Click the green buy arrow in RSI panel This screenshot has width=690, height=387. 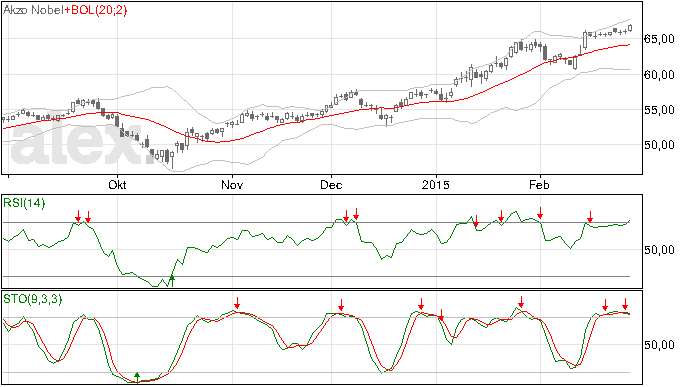coord(172,280)
